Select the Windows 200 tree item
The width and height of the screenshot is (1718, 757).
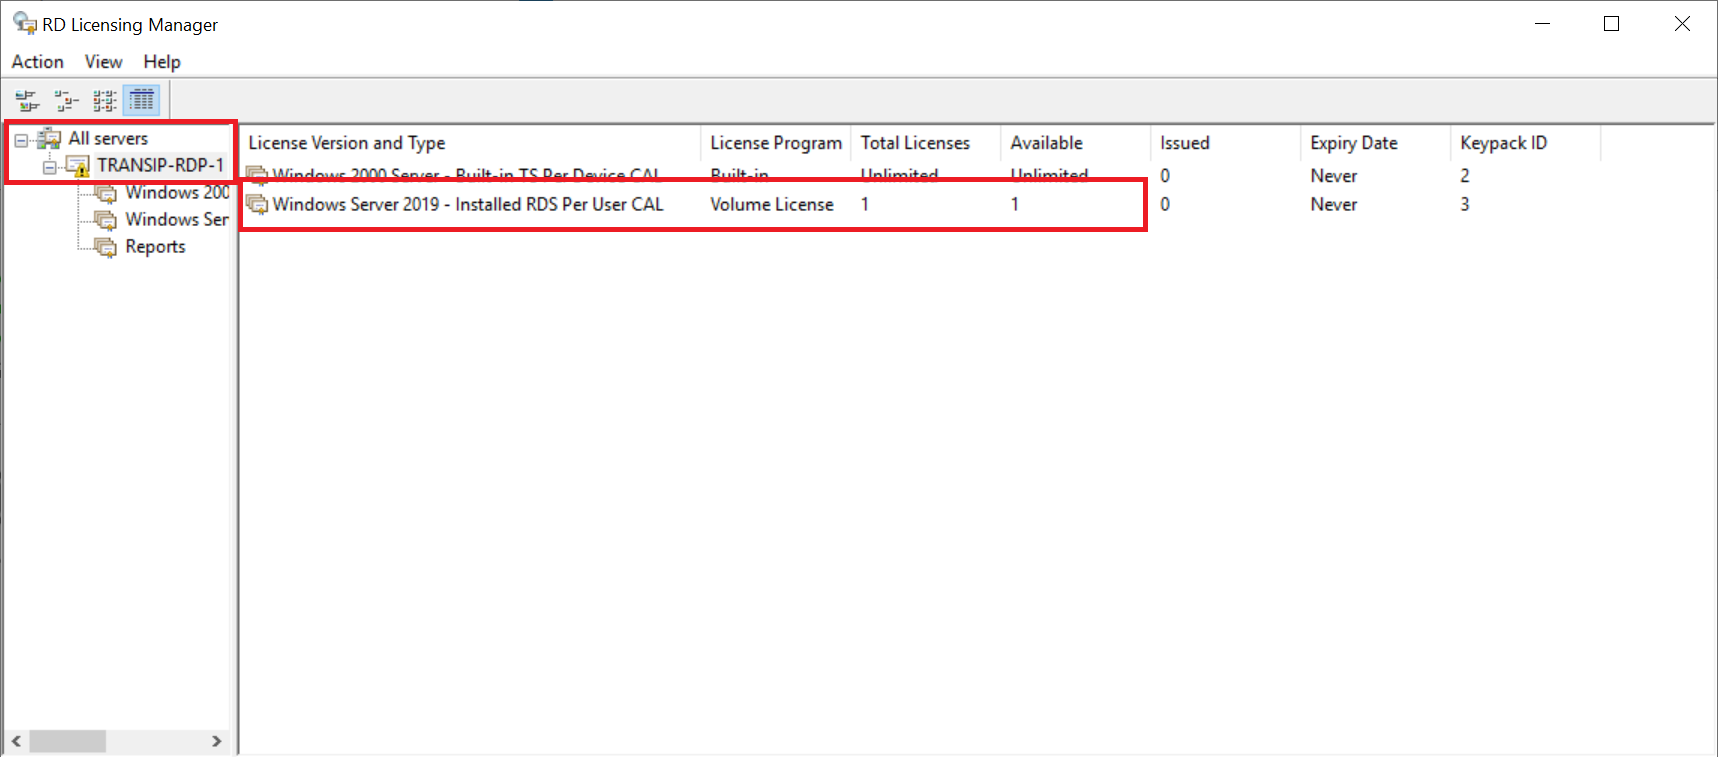[x=177, y=192]
